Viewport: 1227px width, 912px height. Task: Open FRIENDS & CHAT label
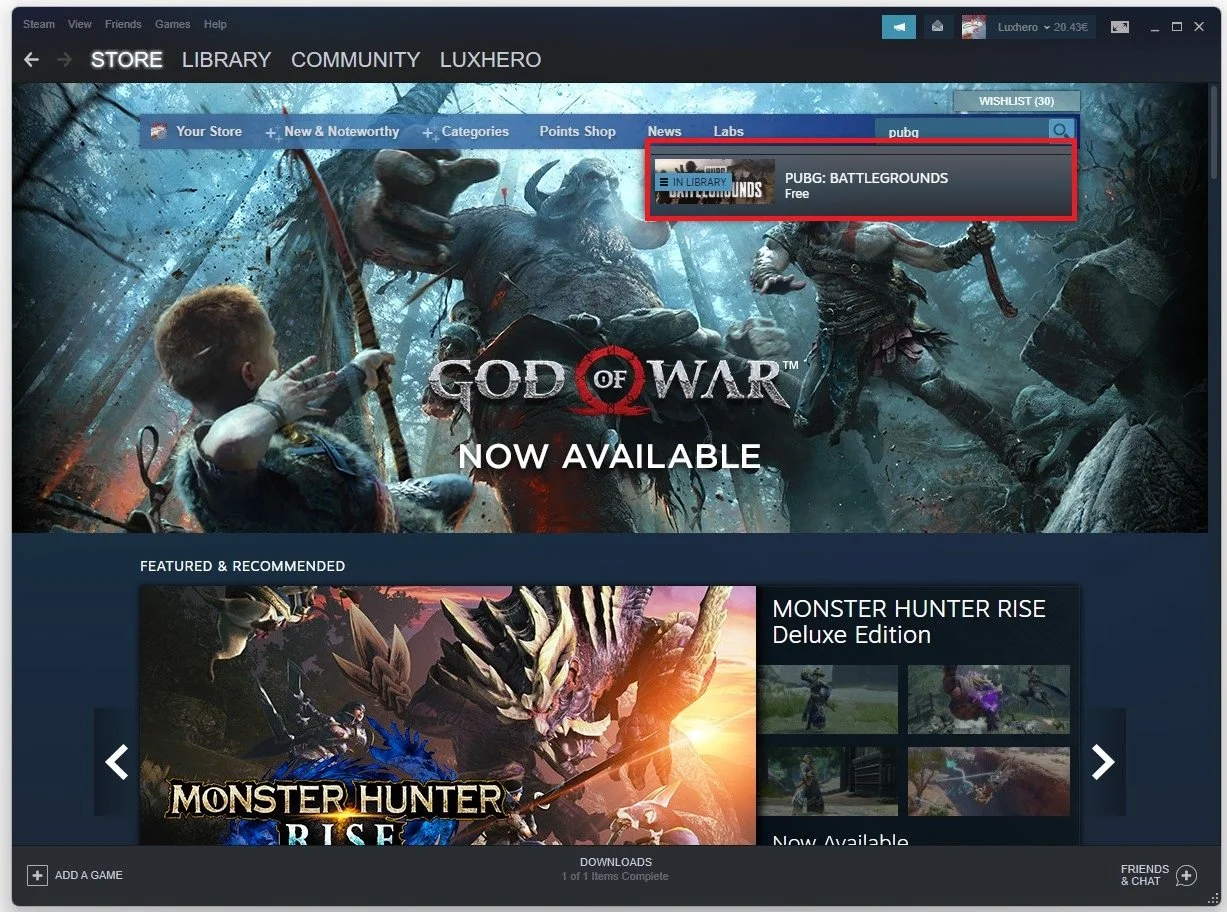1144,875
